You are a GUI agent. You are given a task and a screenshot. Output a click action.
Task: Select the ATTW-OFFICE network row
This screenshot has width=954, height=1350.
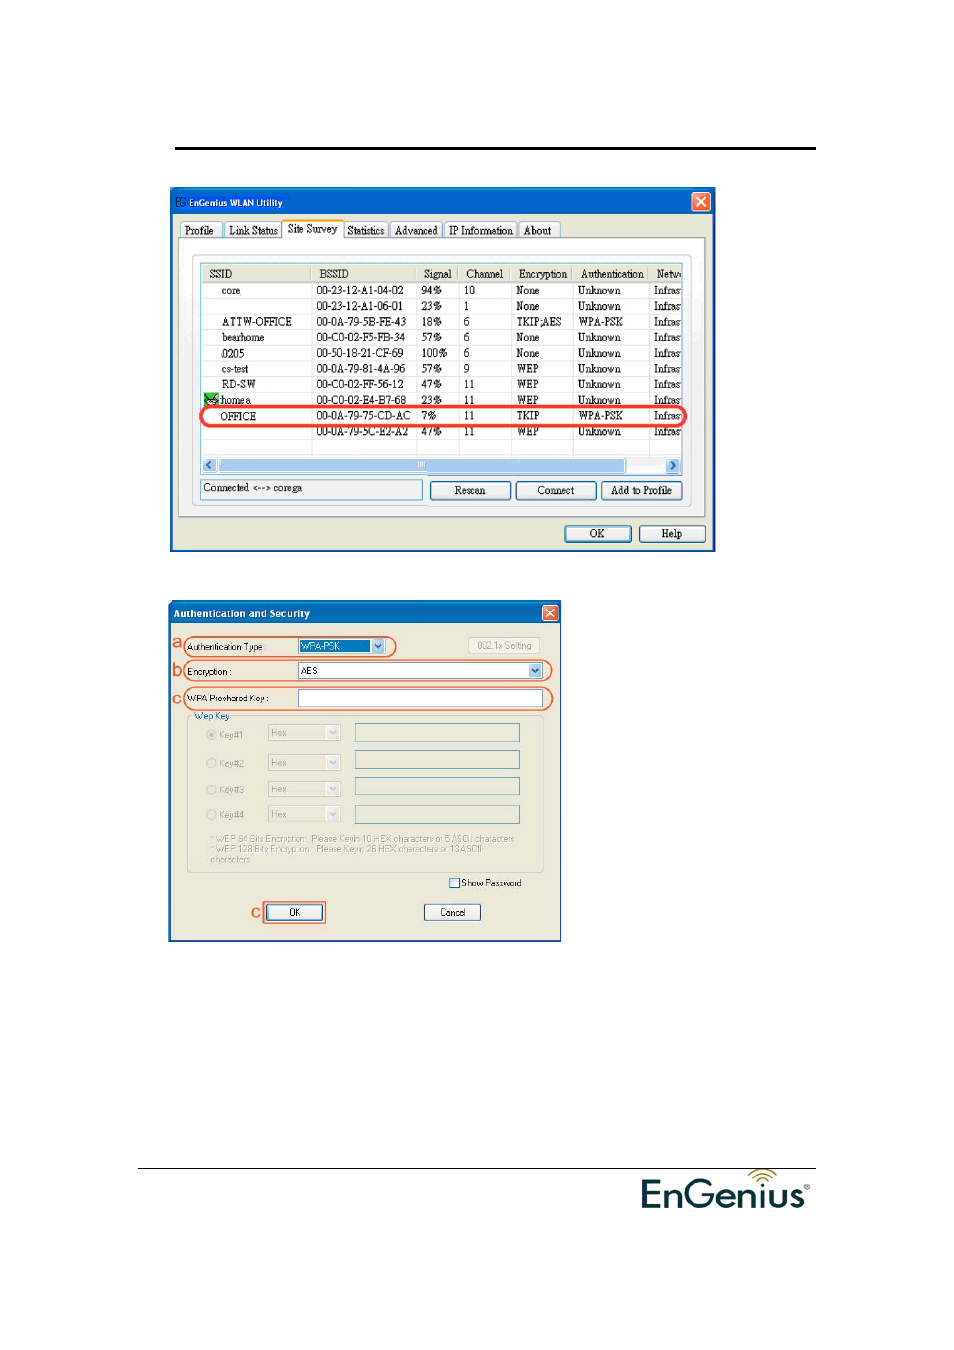443,322
